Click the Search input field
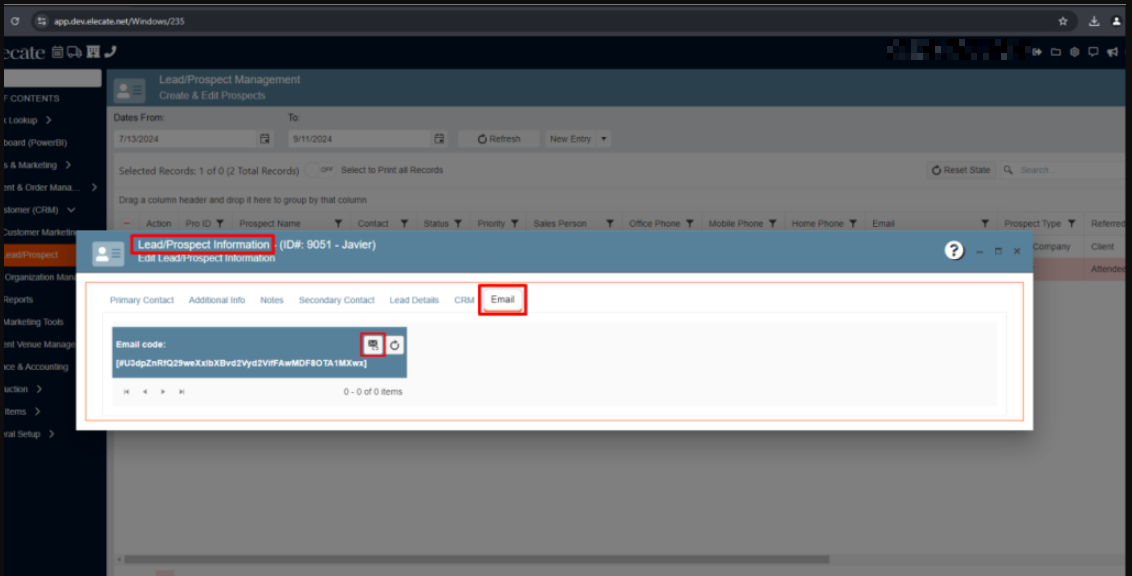 (x=1065, y=170)
